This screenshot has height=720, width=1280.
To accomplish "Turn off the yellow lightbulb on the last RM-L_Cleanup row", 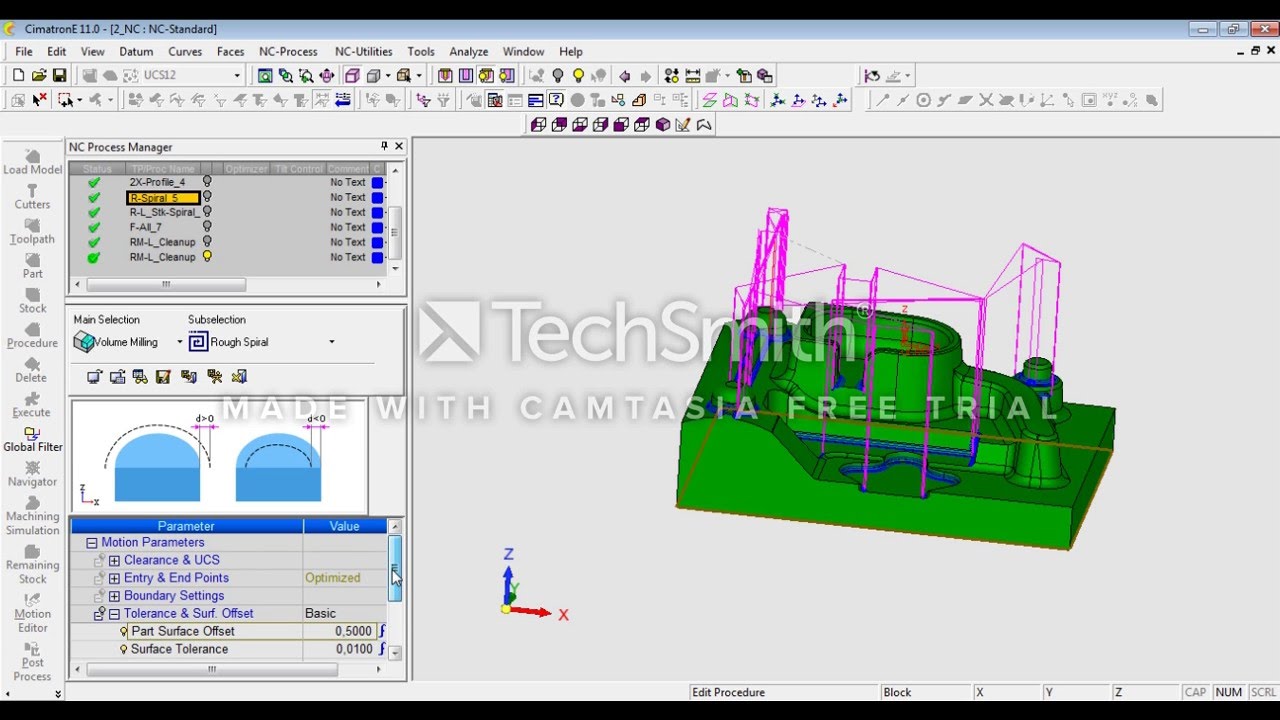I will click(x=207, y=257).
